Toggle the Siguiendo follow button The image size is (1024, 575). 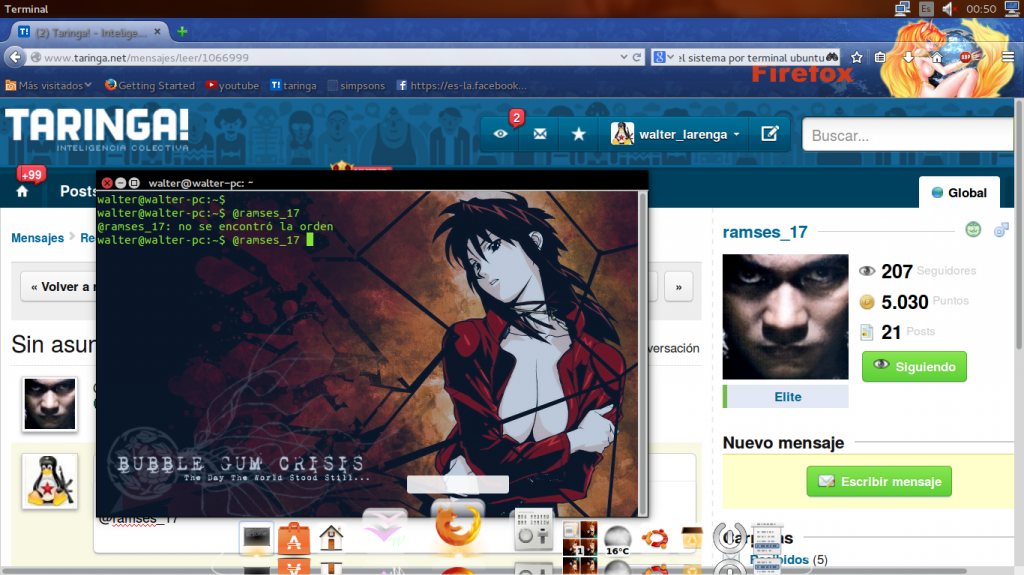click(914, 367)
